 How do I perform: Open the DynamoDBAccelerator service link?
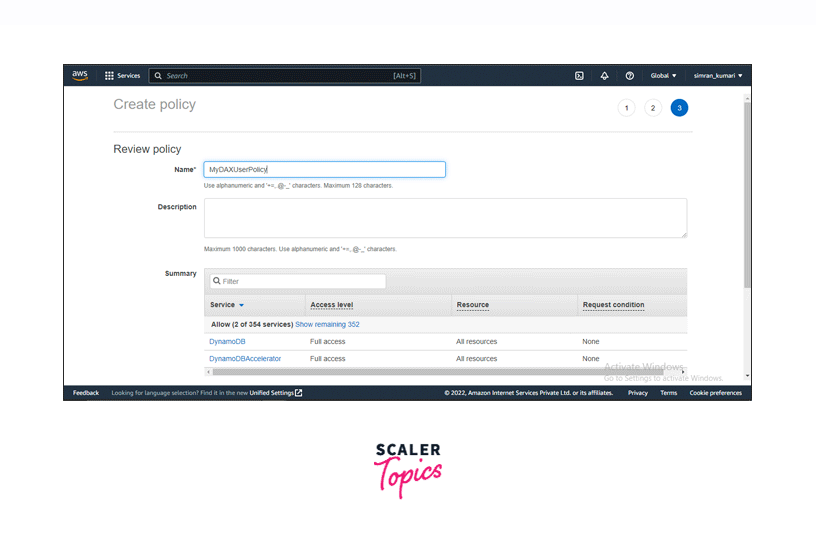click(x=245, y=358)
